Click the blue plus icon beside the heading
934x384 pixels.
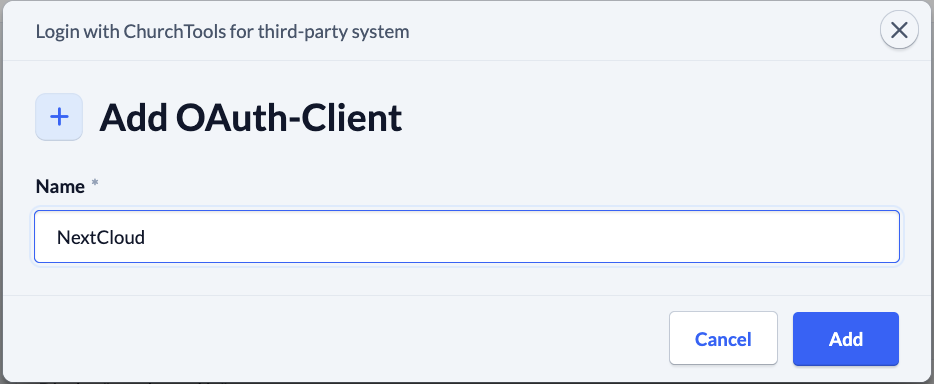[59, 117]
